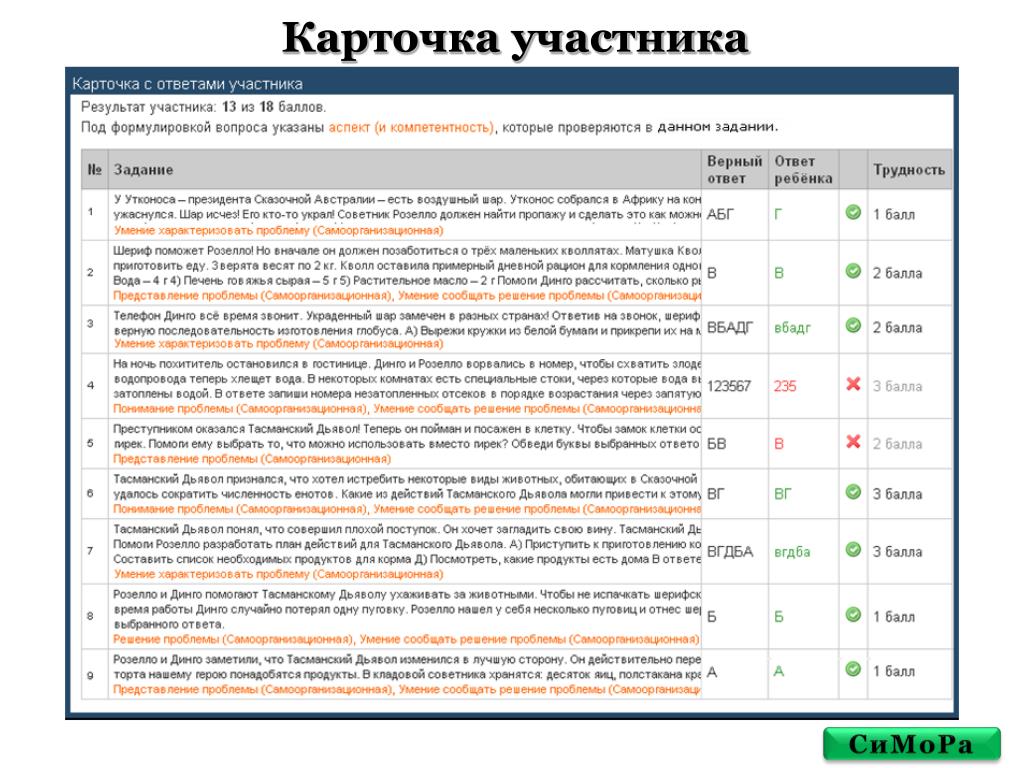Click the green СиМоРа button
The width and height of the screenshot is (1024, 768).
(911, 744)
